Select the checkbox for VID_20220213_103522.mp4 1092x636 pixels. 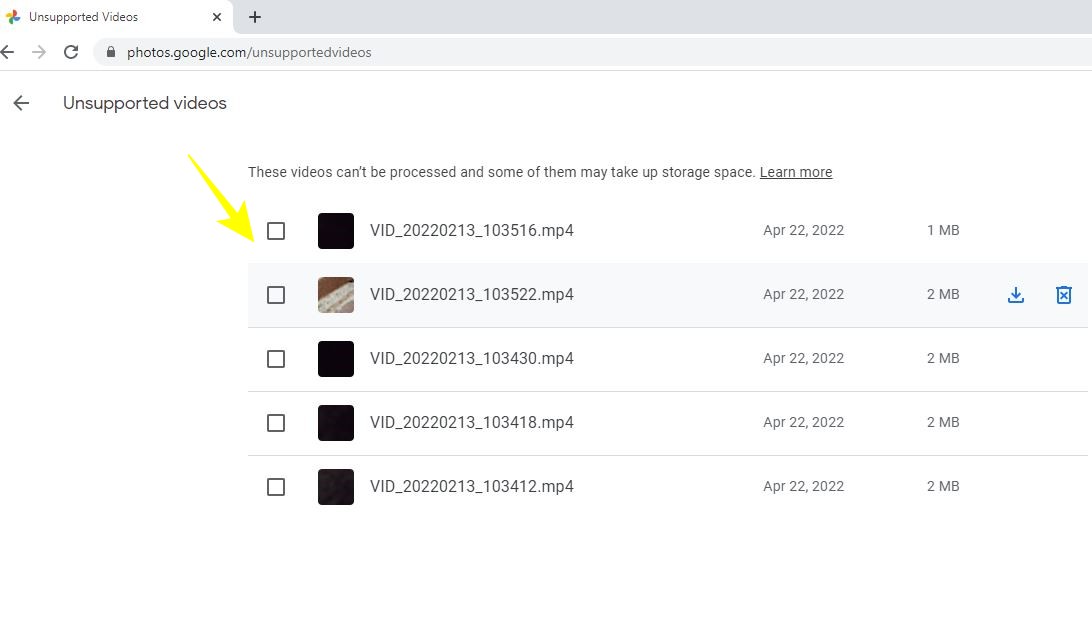tap(277, 295)
